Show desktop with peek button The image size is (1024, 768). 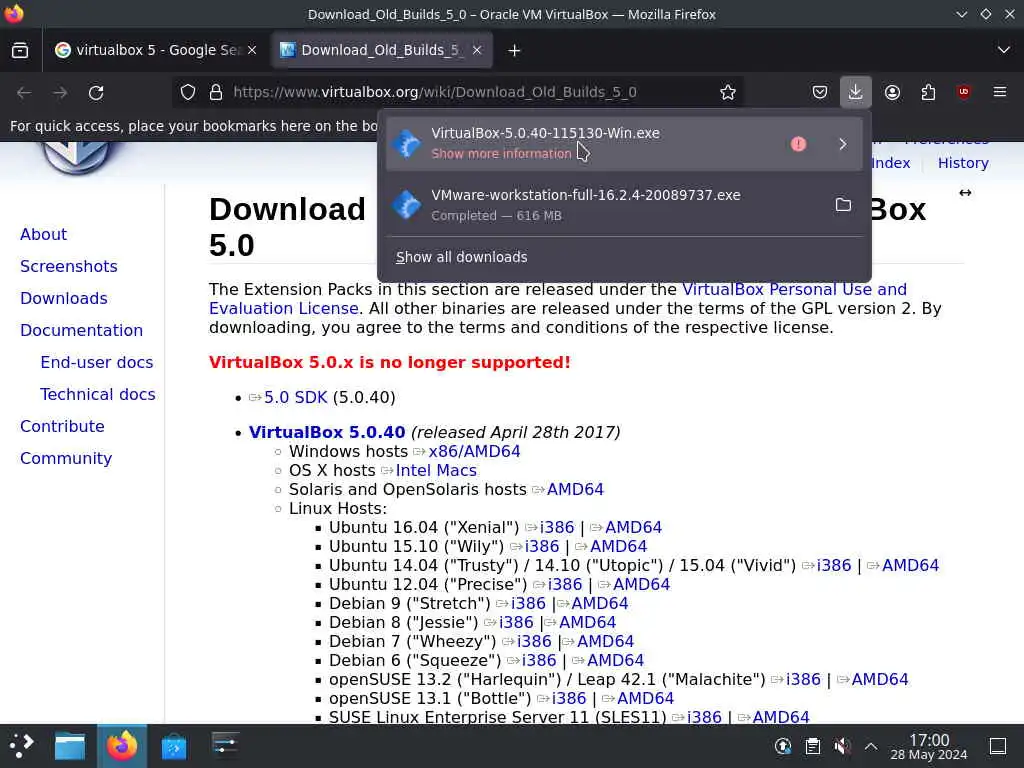tap(998, 746)
